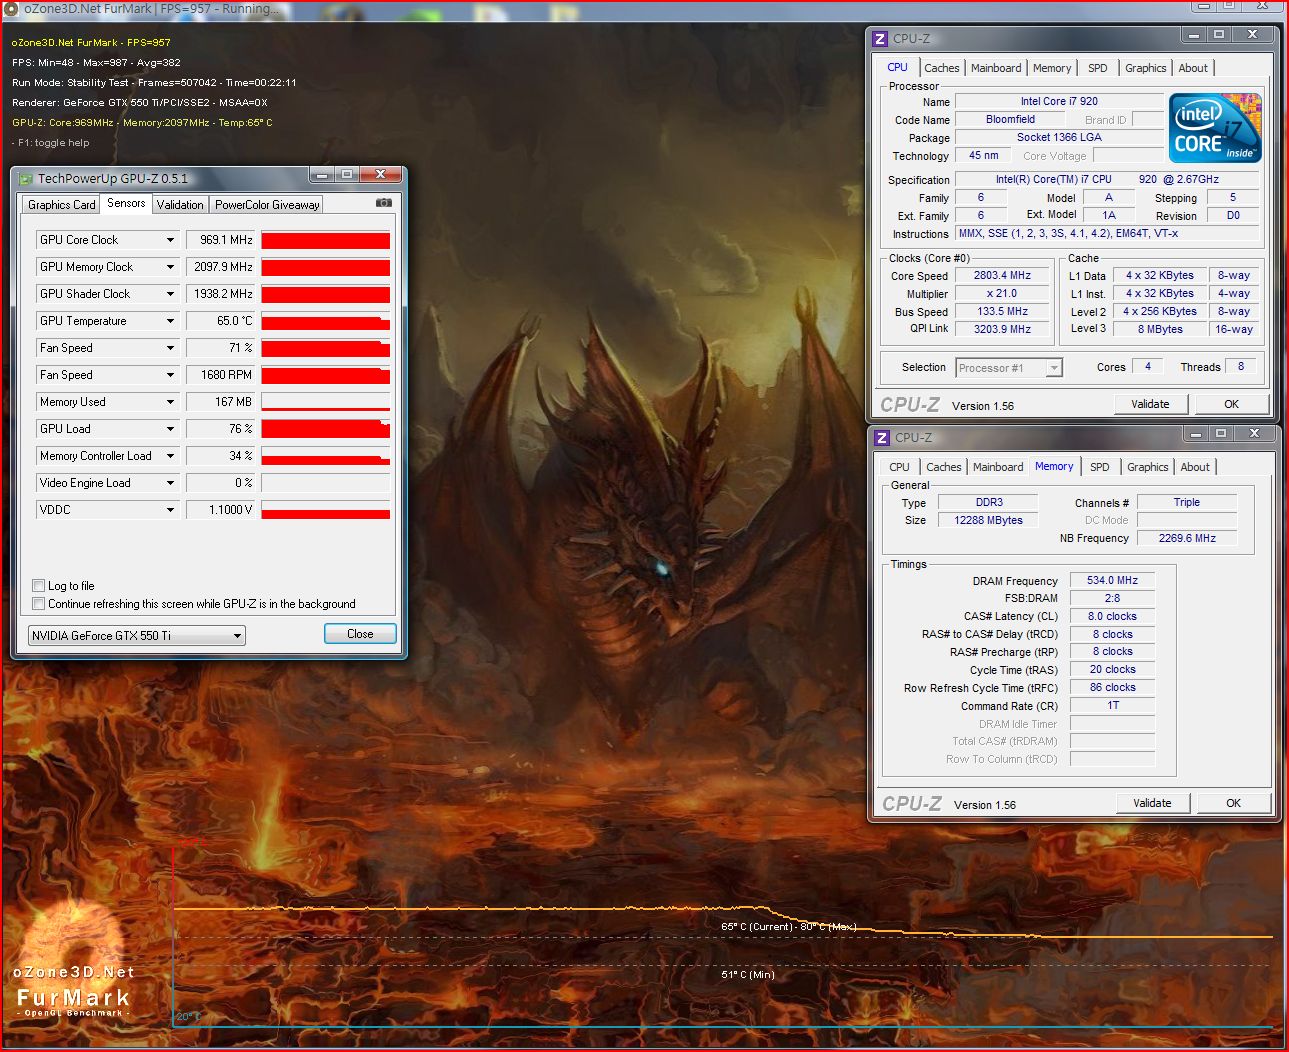Click the GPU-Z title bar icon

click(27, 179)
